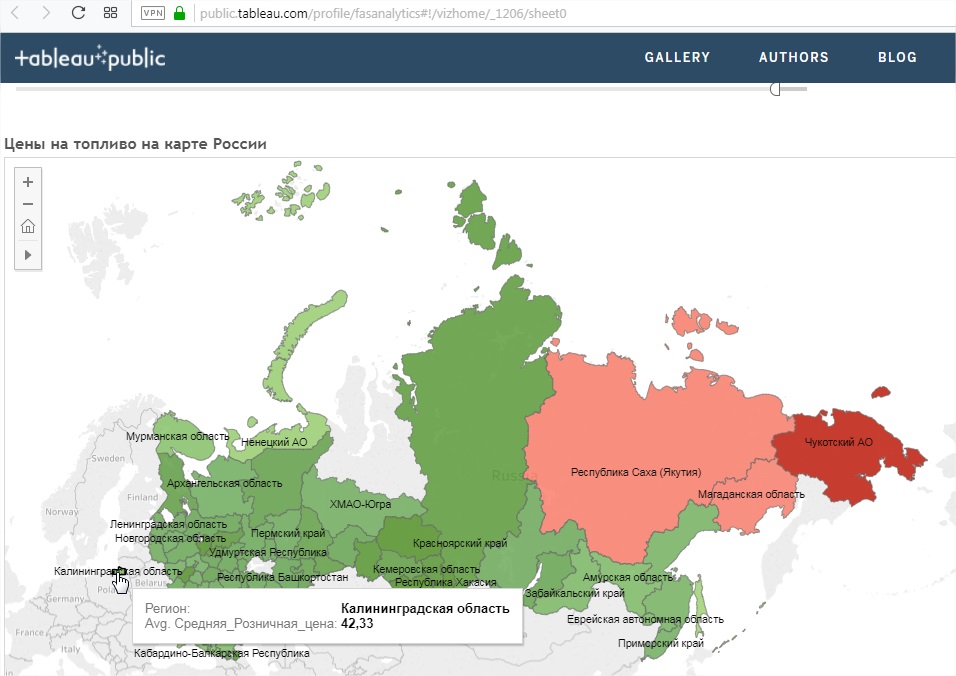Image resolution: width=956 pixels, height=676 pixels.
Task: Click the Приморский край label
Action: pos(660,642)
